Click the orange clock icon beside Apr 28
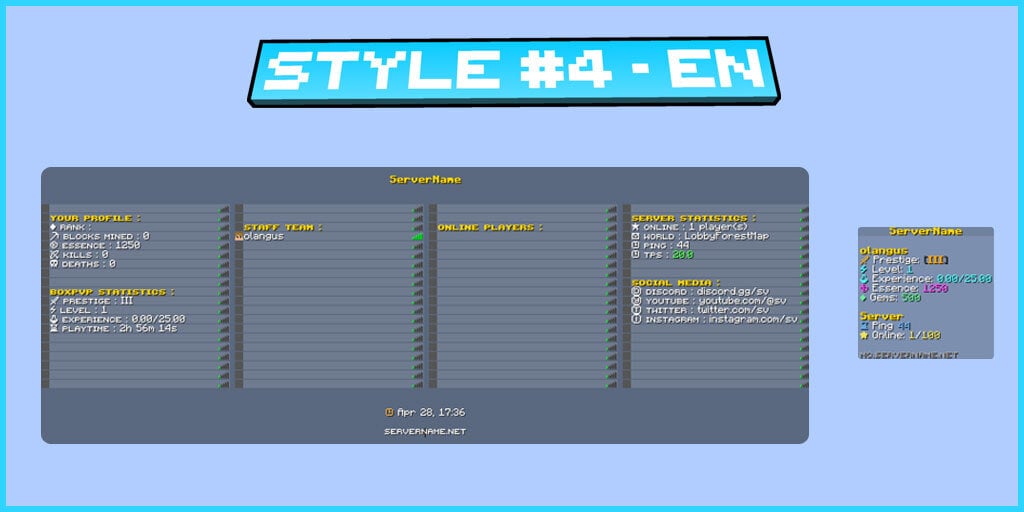Screen dimensions: 1024x512 click(389, 412)
